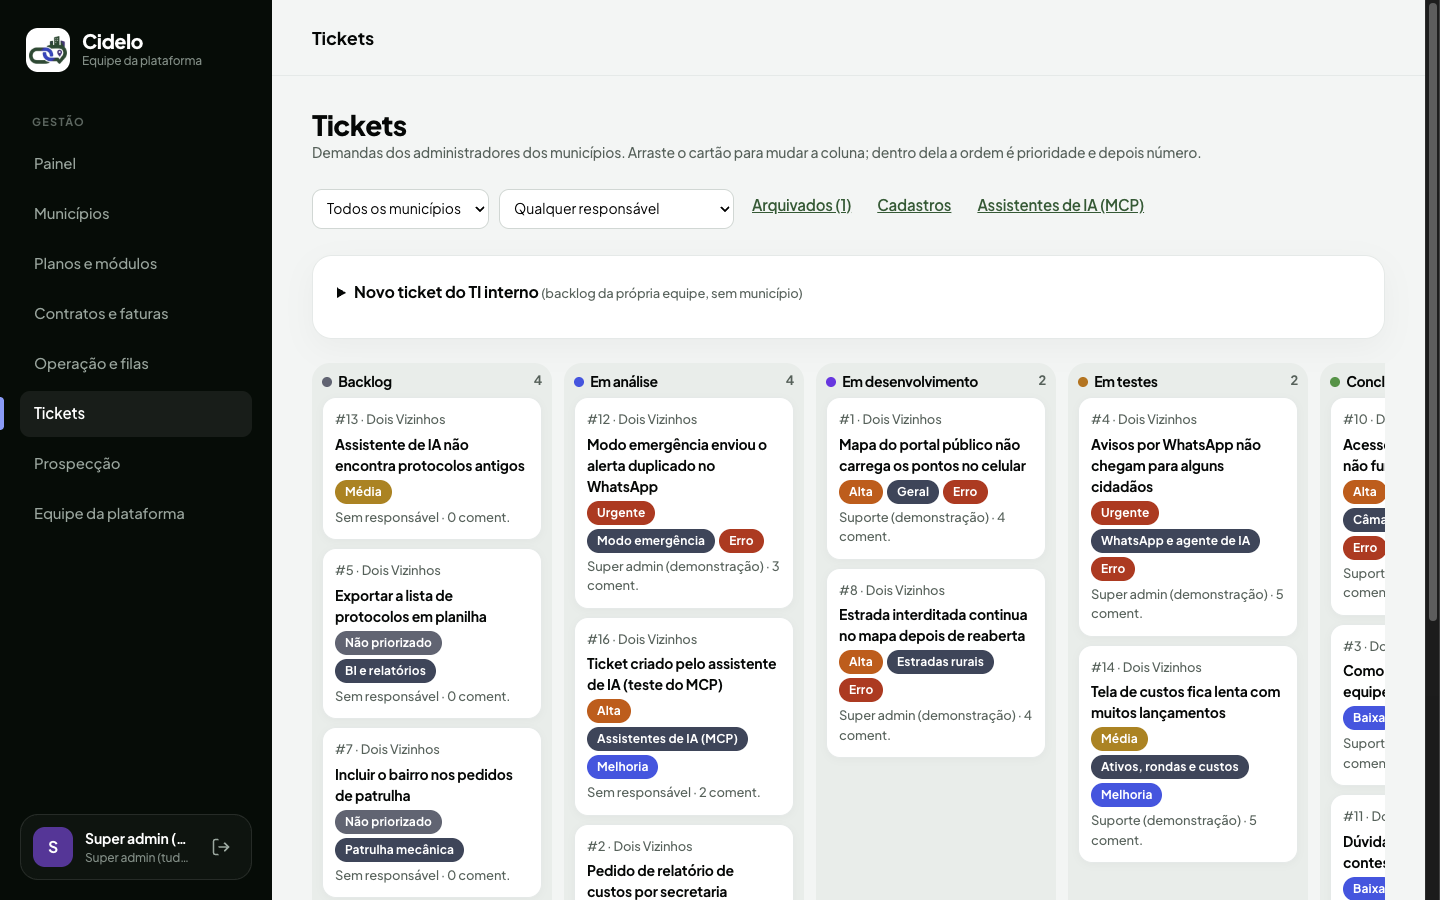The height and width of the screenshot is (900, 1440).
Task: Open Operação e filas page
Action: click(136, 364)
